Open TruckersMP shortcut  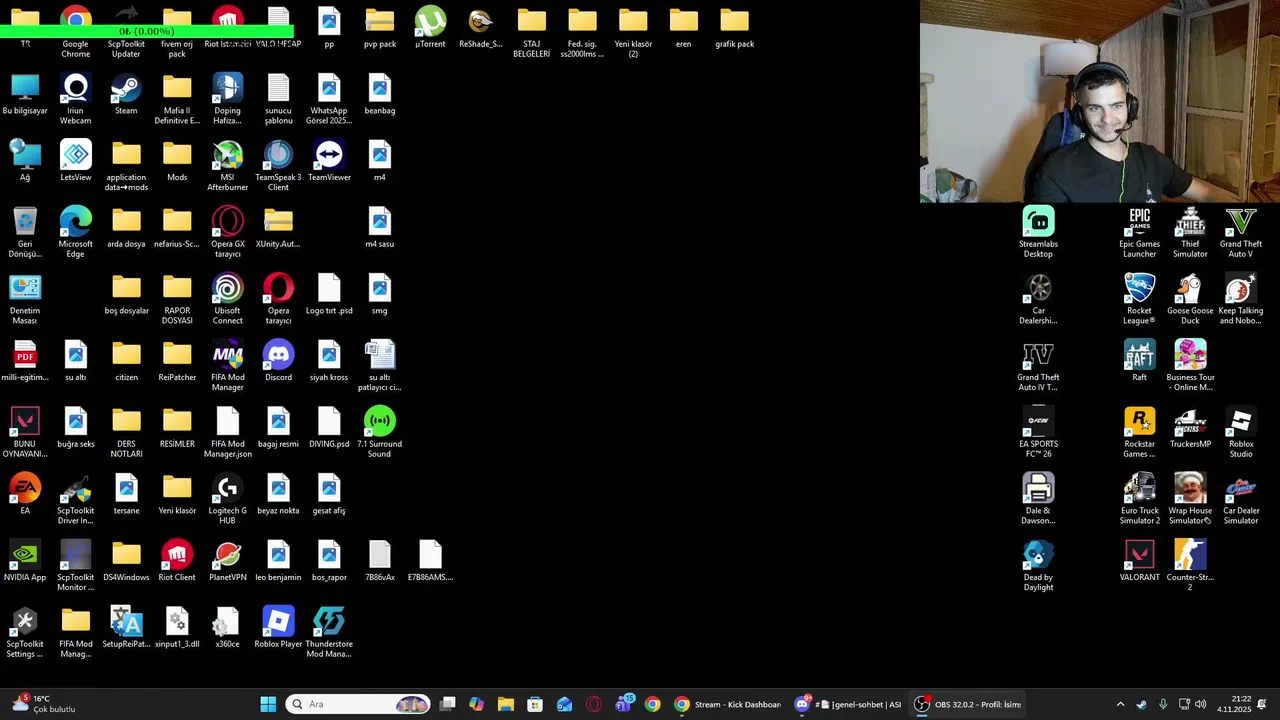pos(1190,428)
